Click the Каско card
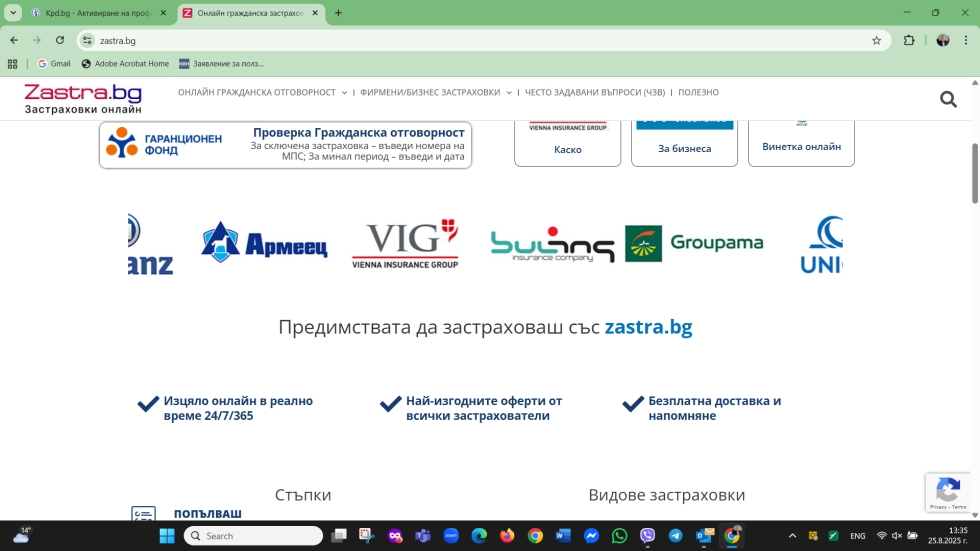 [x=568, y=144]
